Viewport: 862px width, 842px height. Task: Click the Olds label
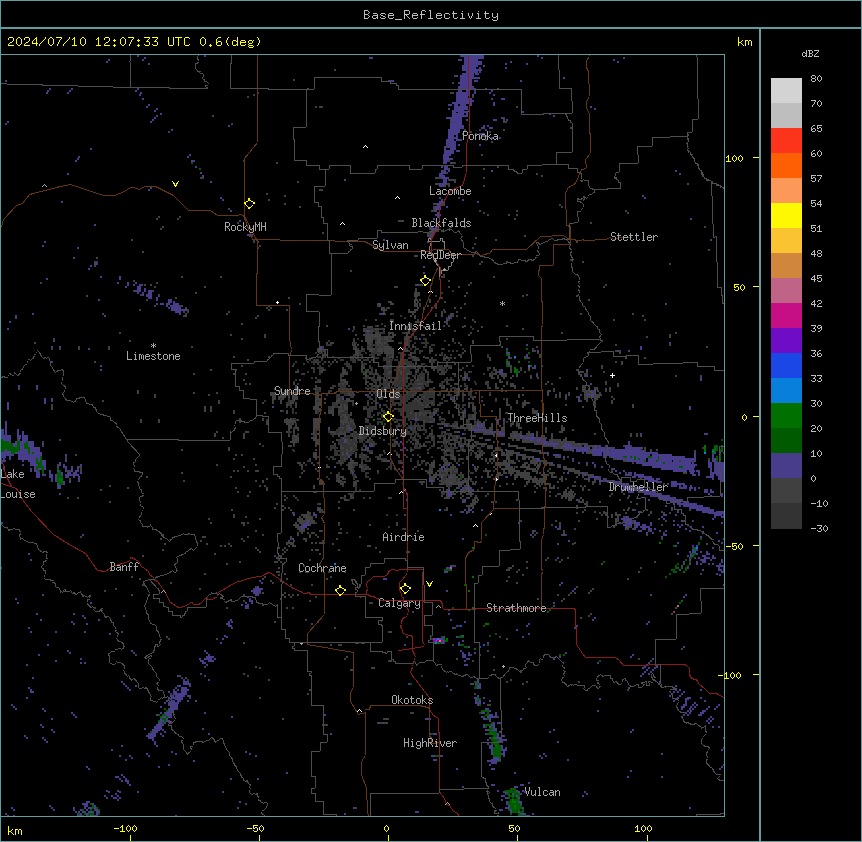388,394
